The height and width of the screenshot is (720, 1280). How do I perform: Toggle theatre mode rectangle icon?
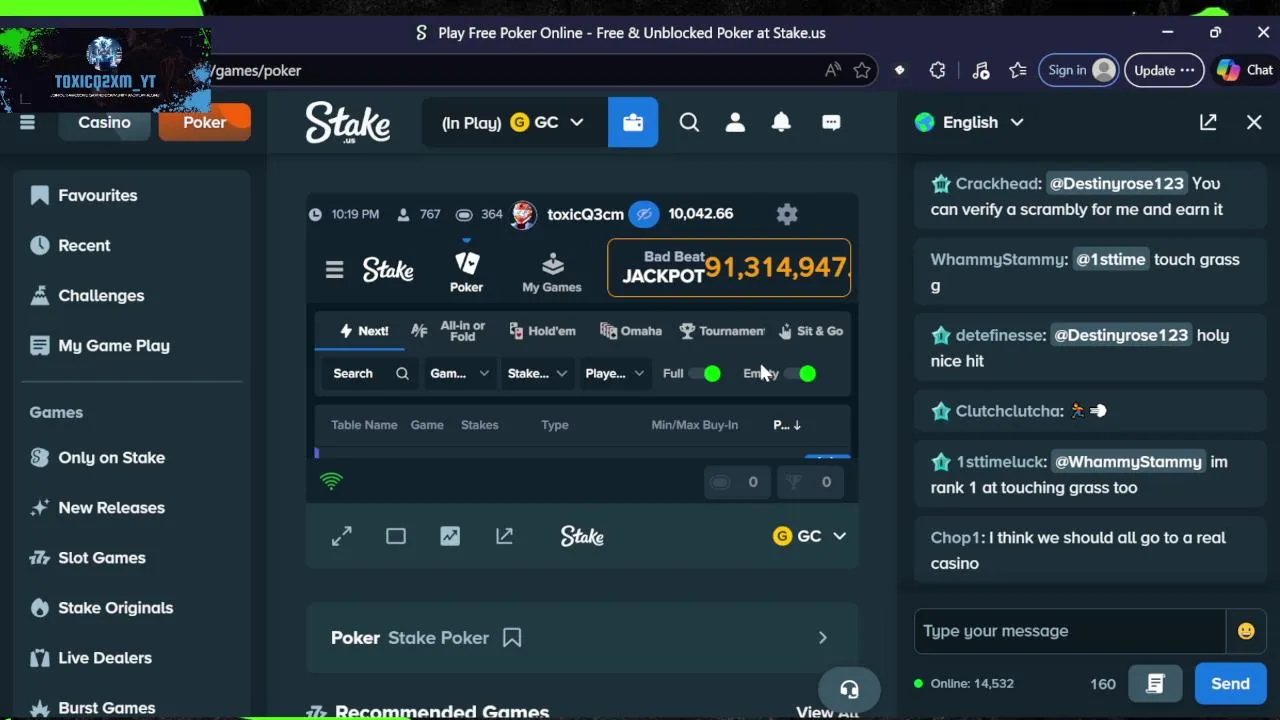(396, 537)
